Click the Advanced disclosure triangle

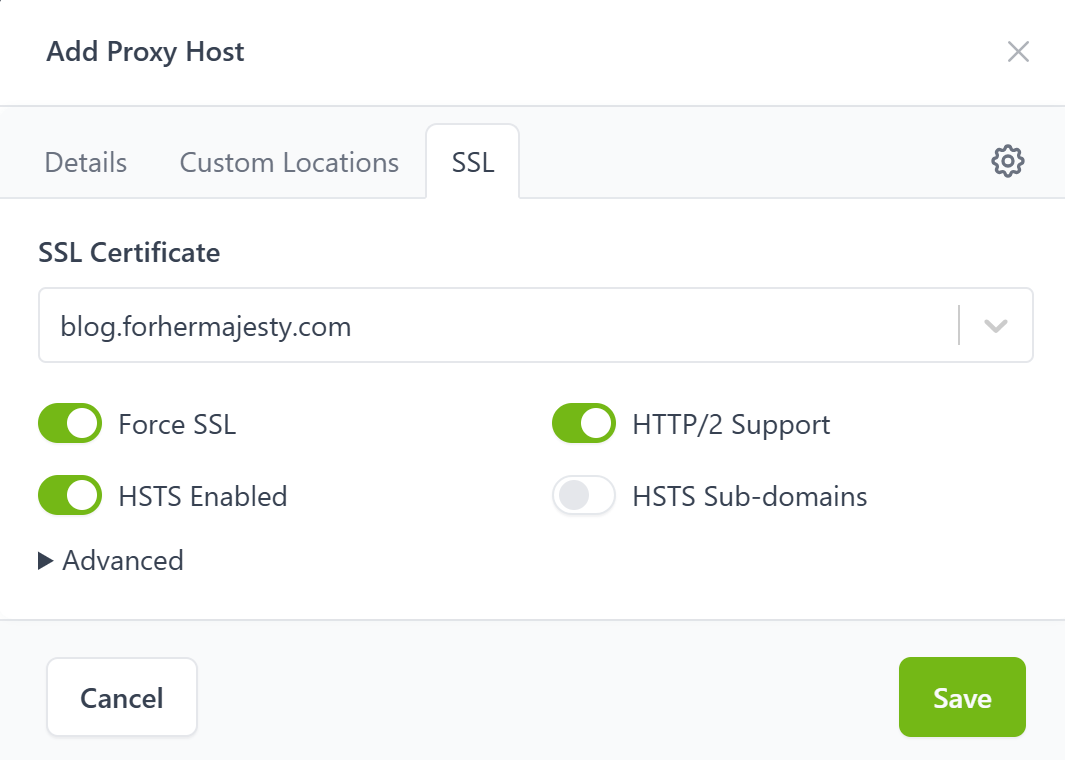[x=46, y=561]
